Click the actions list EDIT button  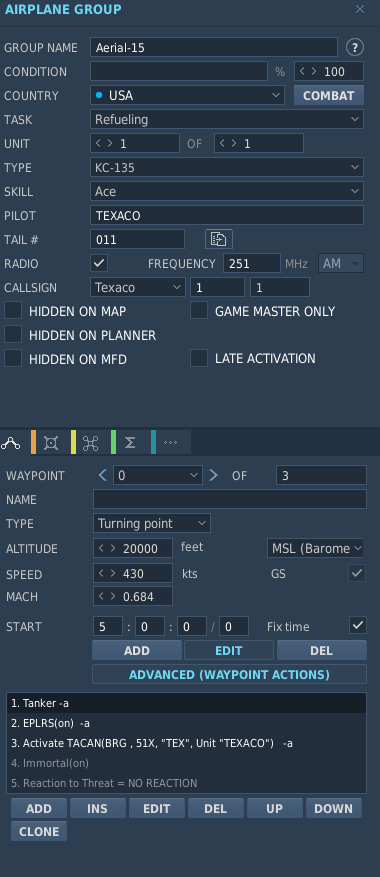157,808
